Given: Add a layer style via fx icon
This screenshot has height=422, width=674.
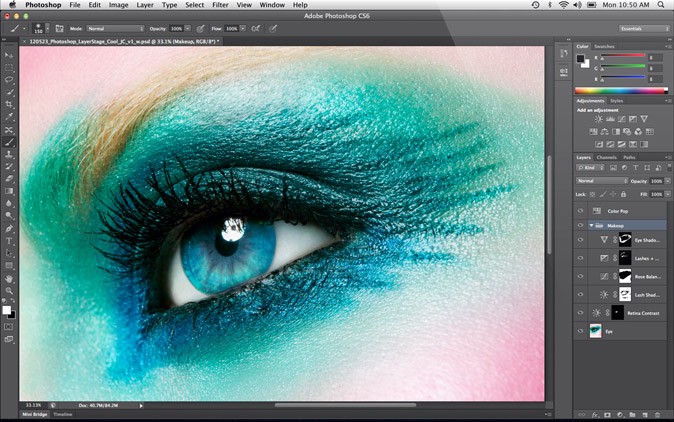Looking at the screenshot, I should pos(594,413).
